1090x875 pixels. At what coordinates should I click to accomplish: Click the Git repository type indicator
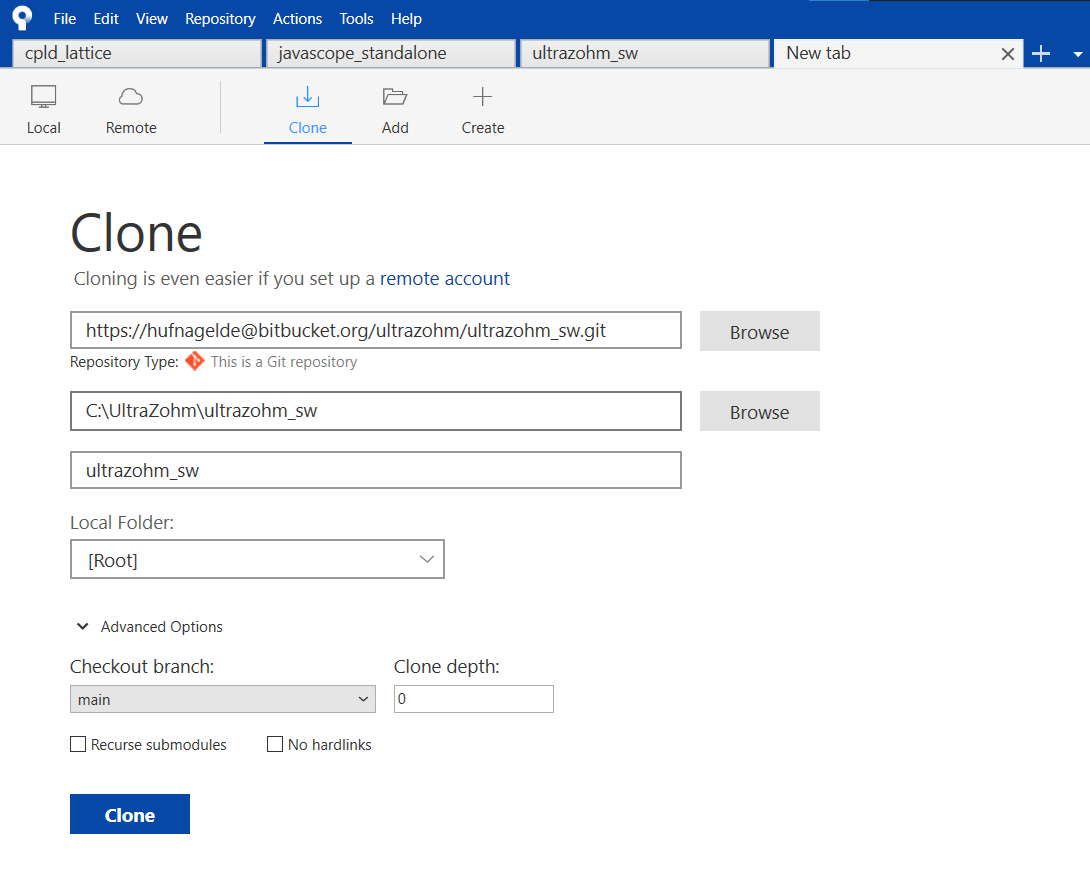click(193, 361)
